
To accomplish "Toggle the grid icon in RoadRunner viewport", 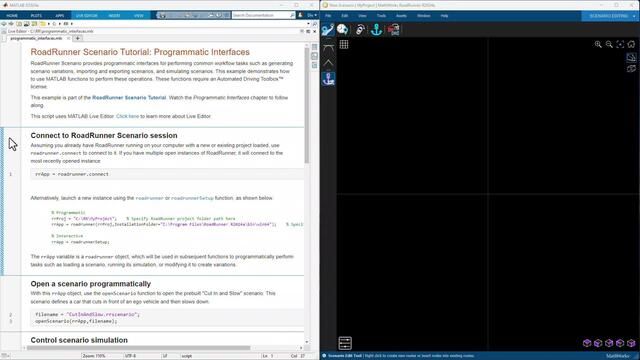I will tap(344, 44).
